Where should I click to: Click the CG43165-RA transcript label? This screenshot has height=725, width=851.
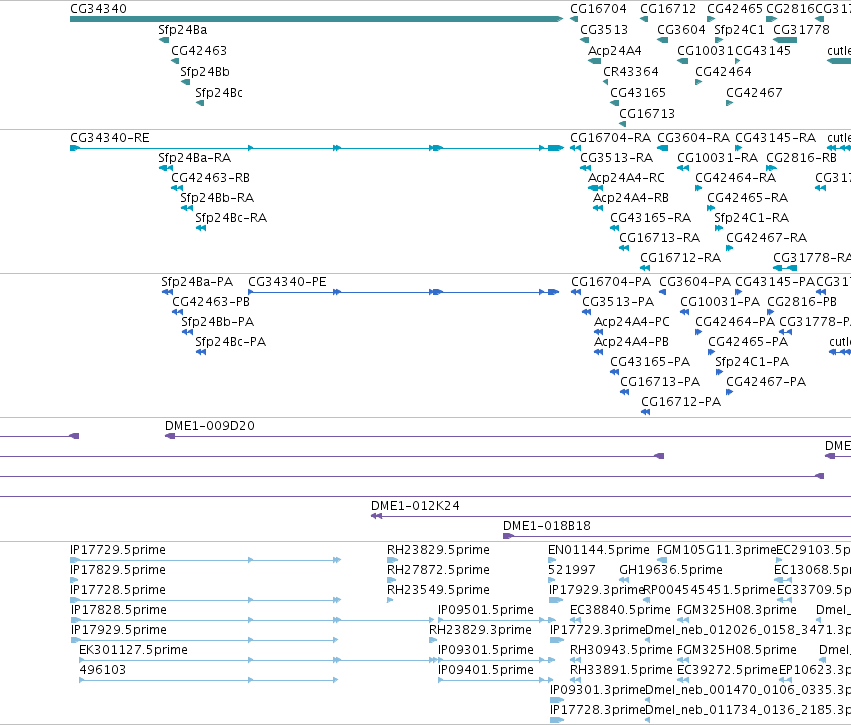[650, 219]
